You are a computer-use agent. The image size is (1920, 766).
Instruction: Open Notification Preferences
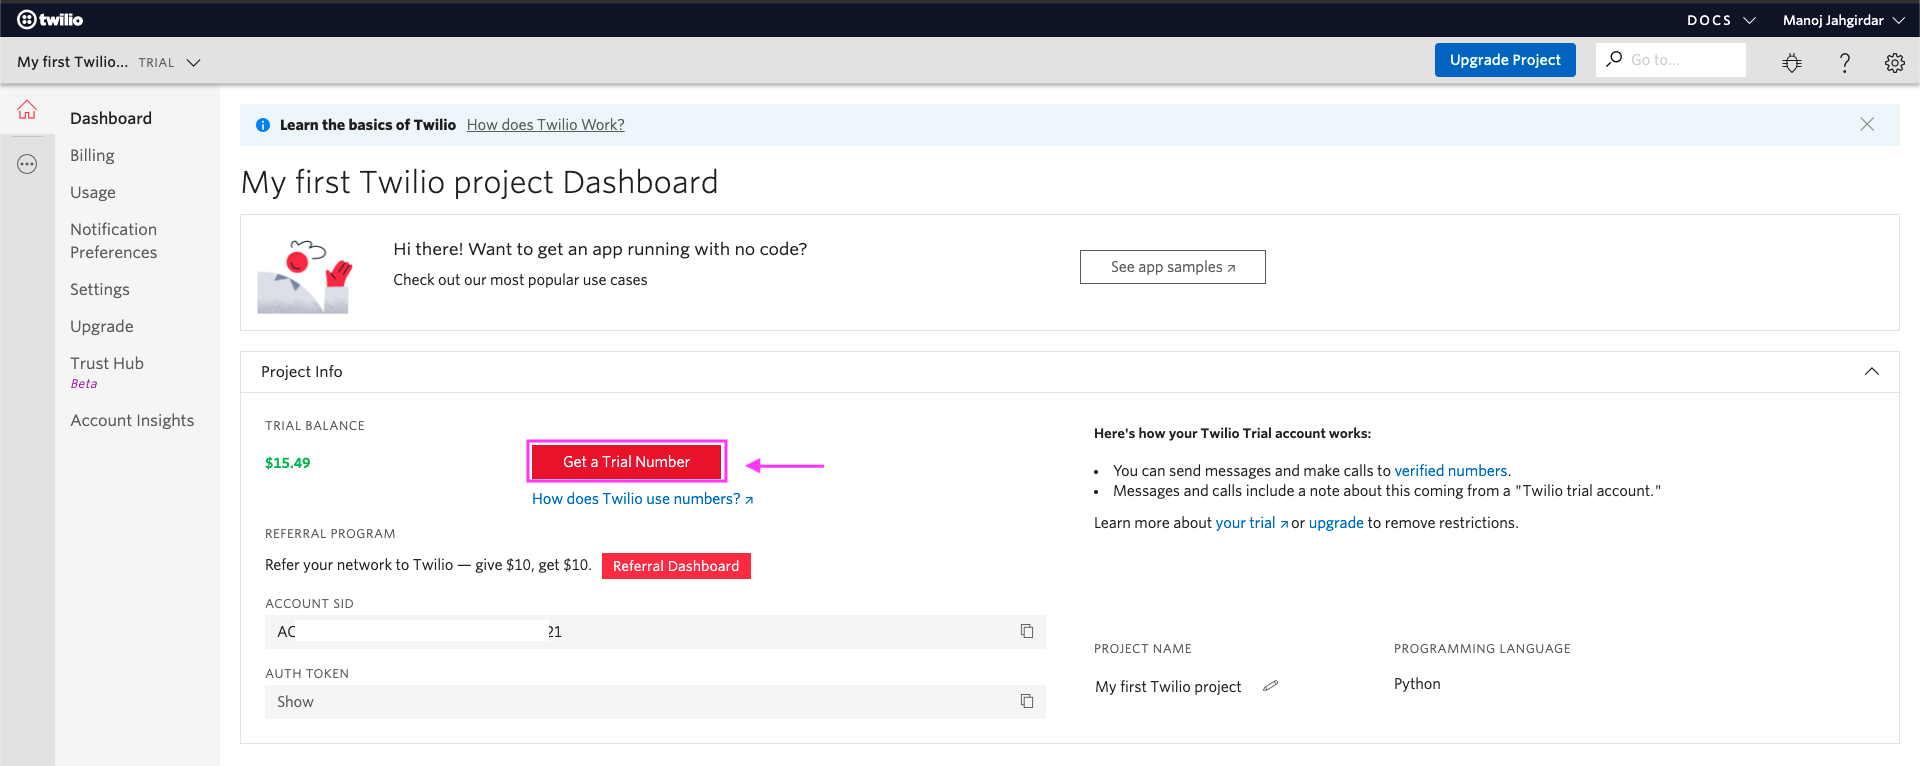[x=114, y=241]
